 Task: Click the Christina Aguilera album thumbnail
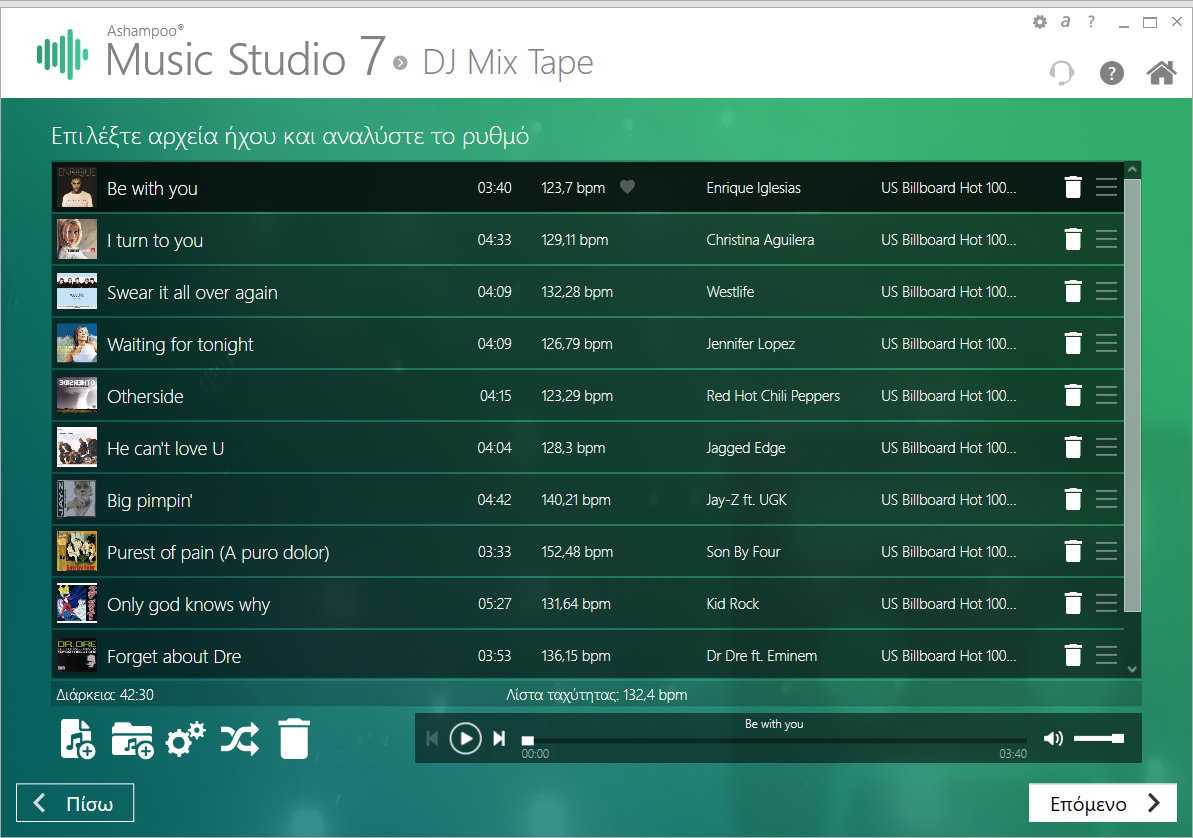pyautogui.click(x=77, y=239)
